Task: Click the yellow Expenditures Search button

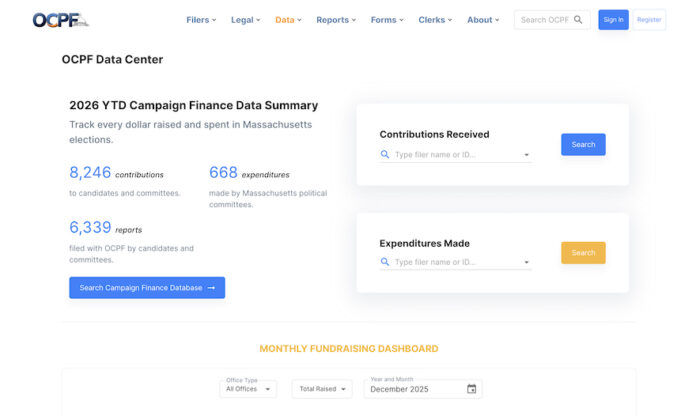Action: click(583, 253)
